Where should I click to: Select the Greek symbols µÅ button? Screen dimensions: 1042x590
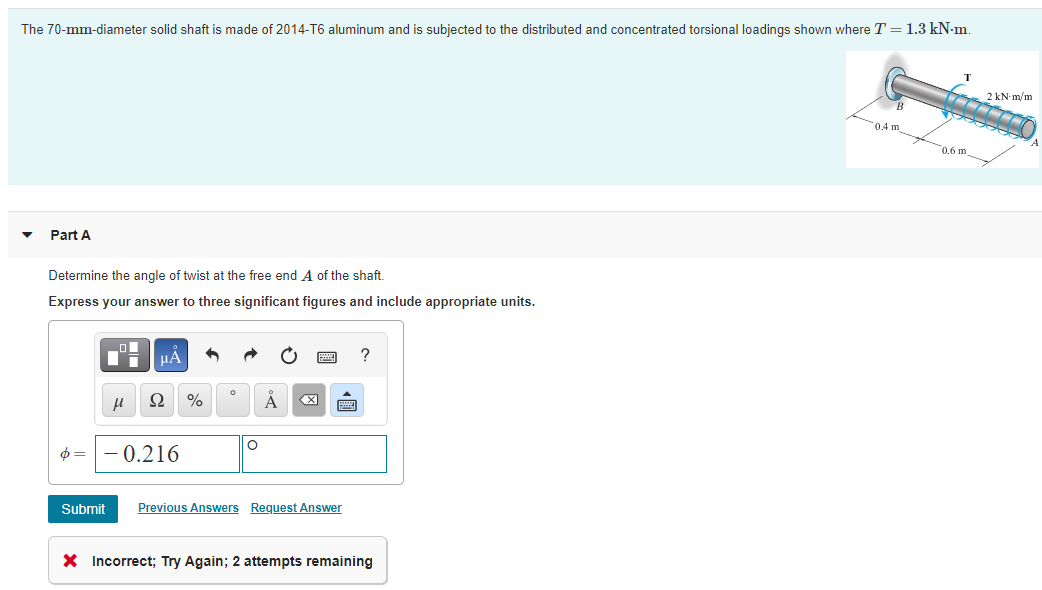(171, 355)
